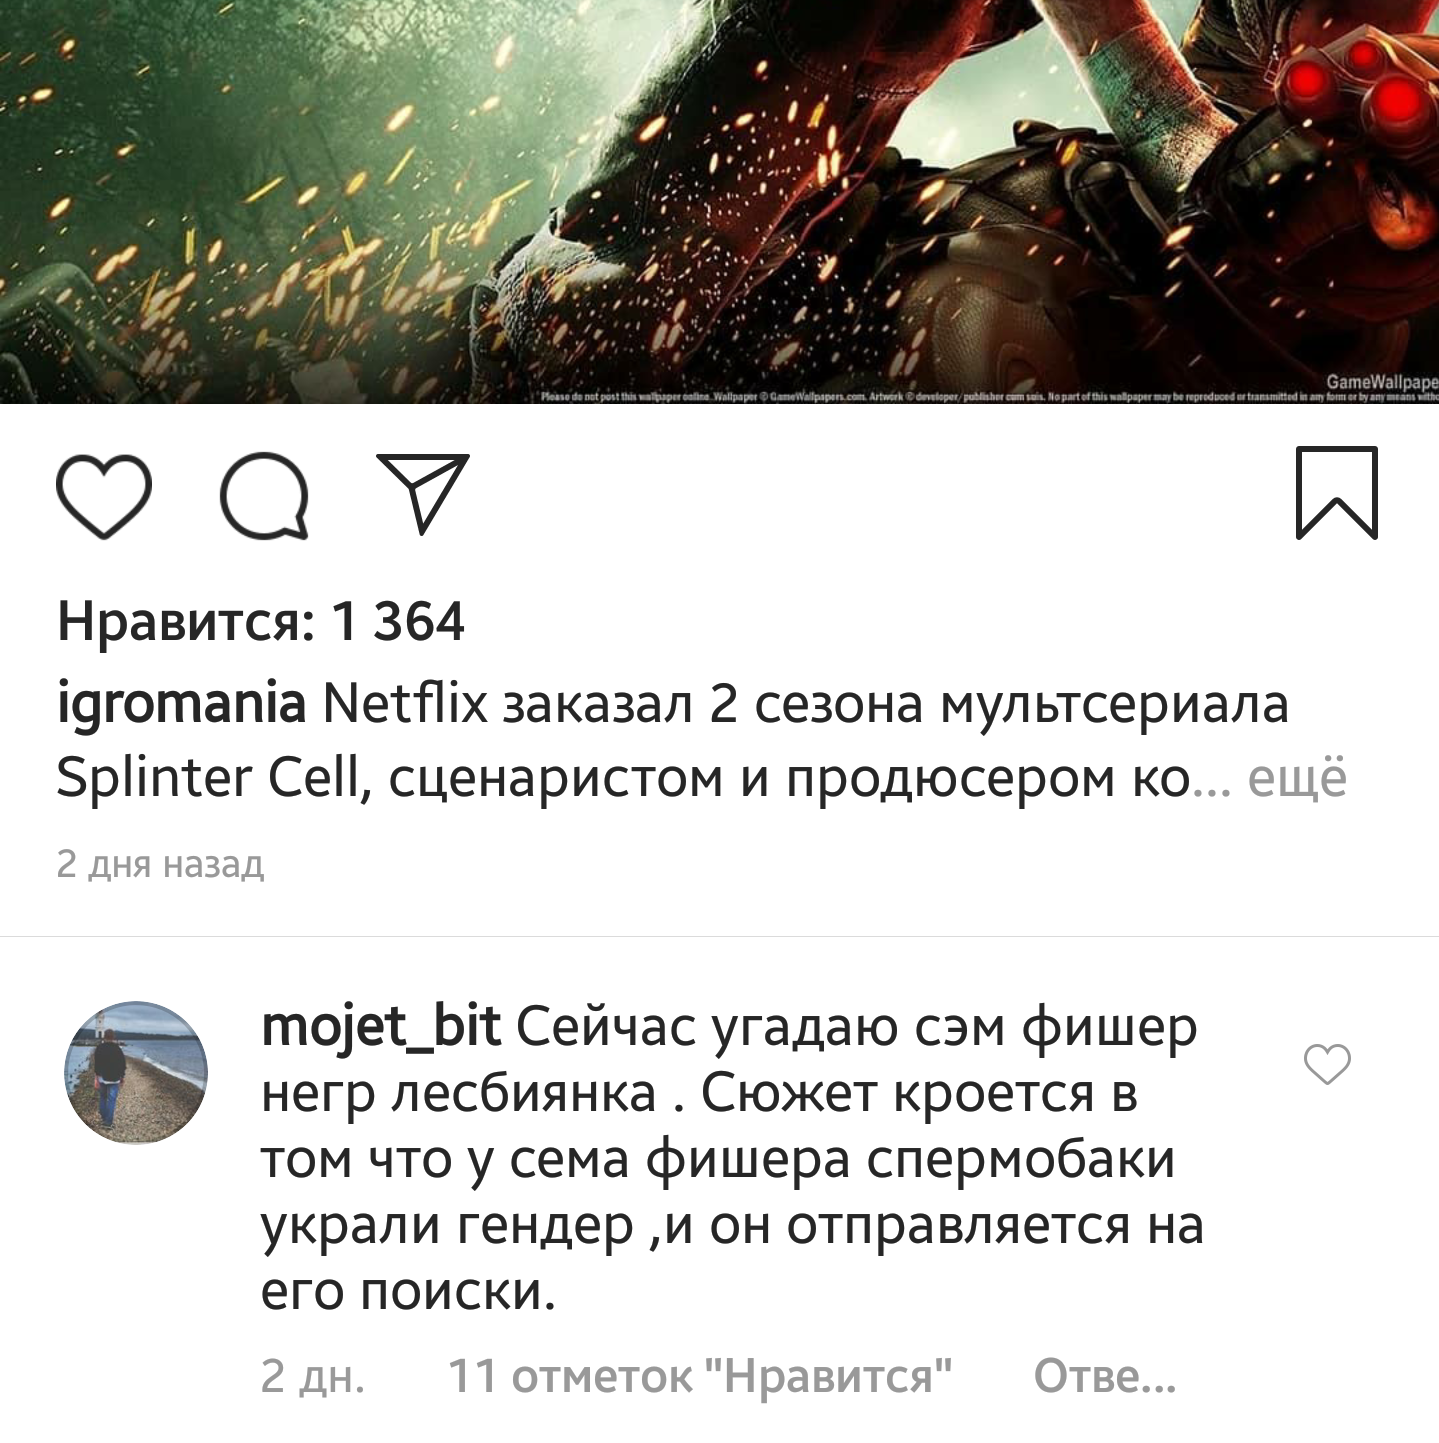The image size is (1439, 1443).
Task: Tap the "2 дня назад" post timestamp
Action: [x=160, y=863]
